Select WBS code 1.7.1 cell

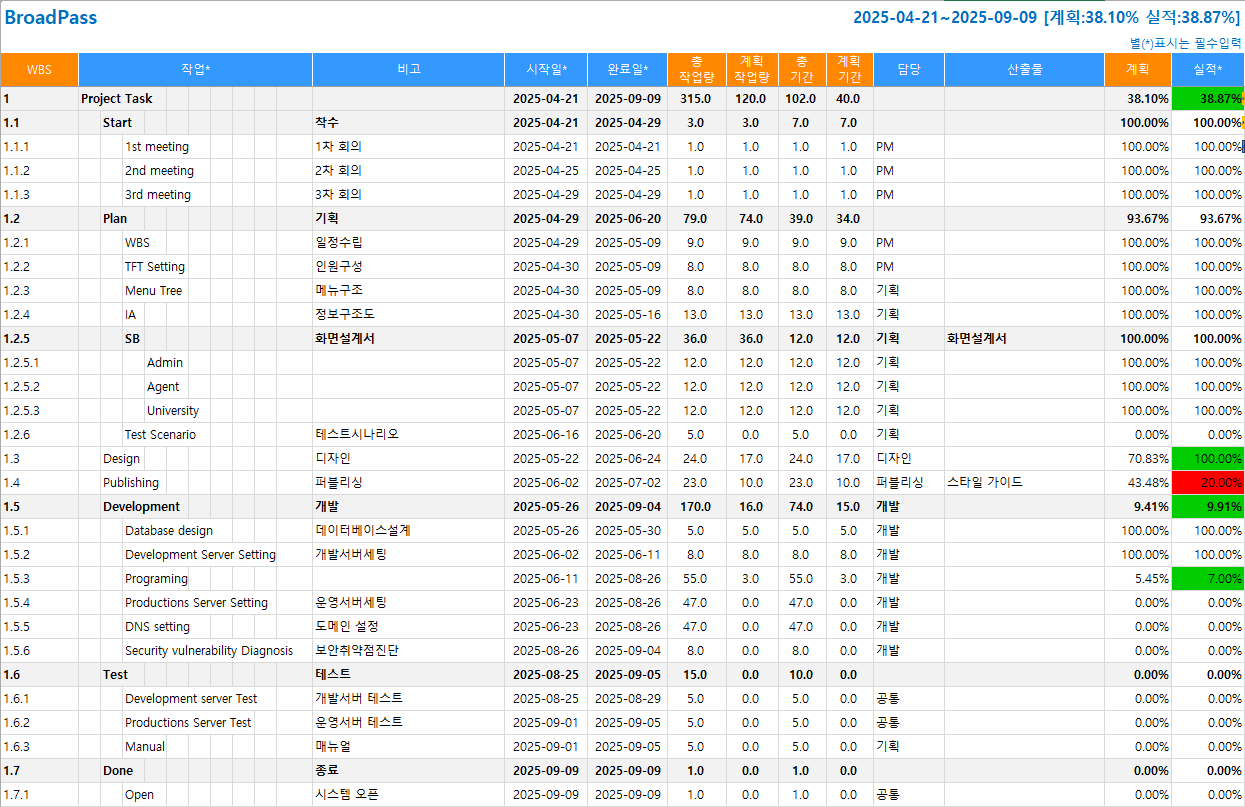(39, 795)
